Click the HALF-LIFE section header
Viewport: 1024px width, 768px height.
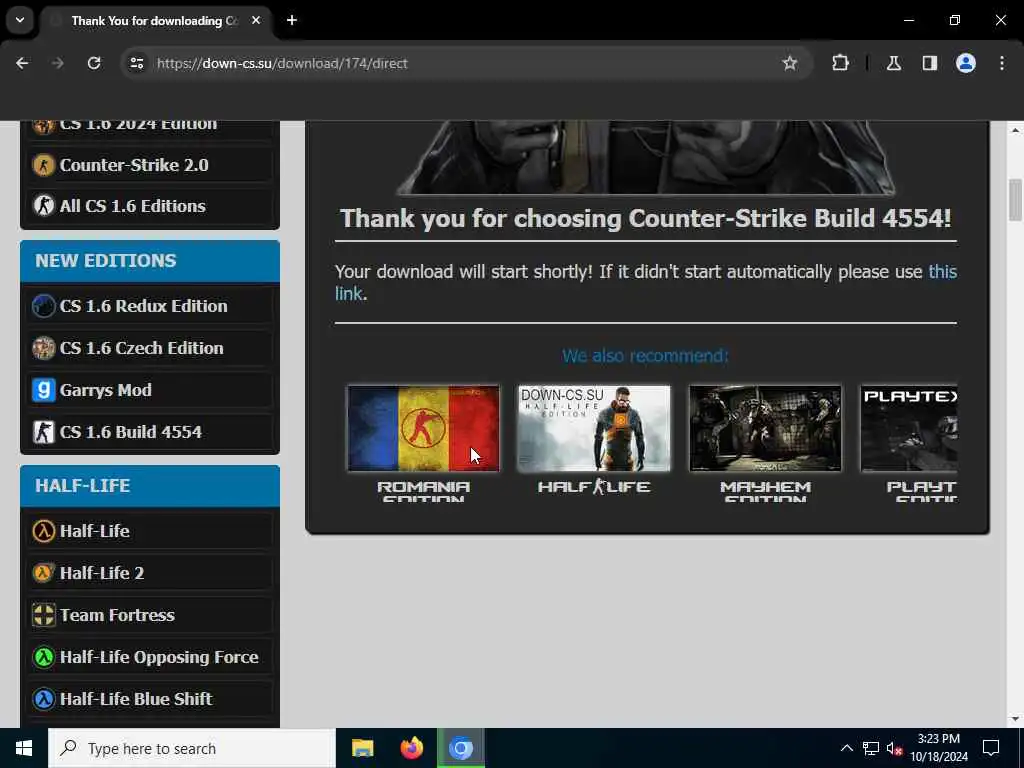[150, 486]
